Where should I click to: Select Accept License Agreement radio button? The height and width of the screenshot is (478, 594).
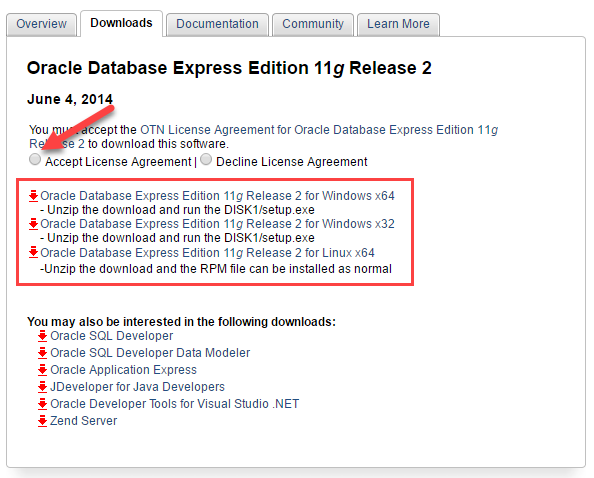[35, 159]
